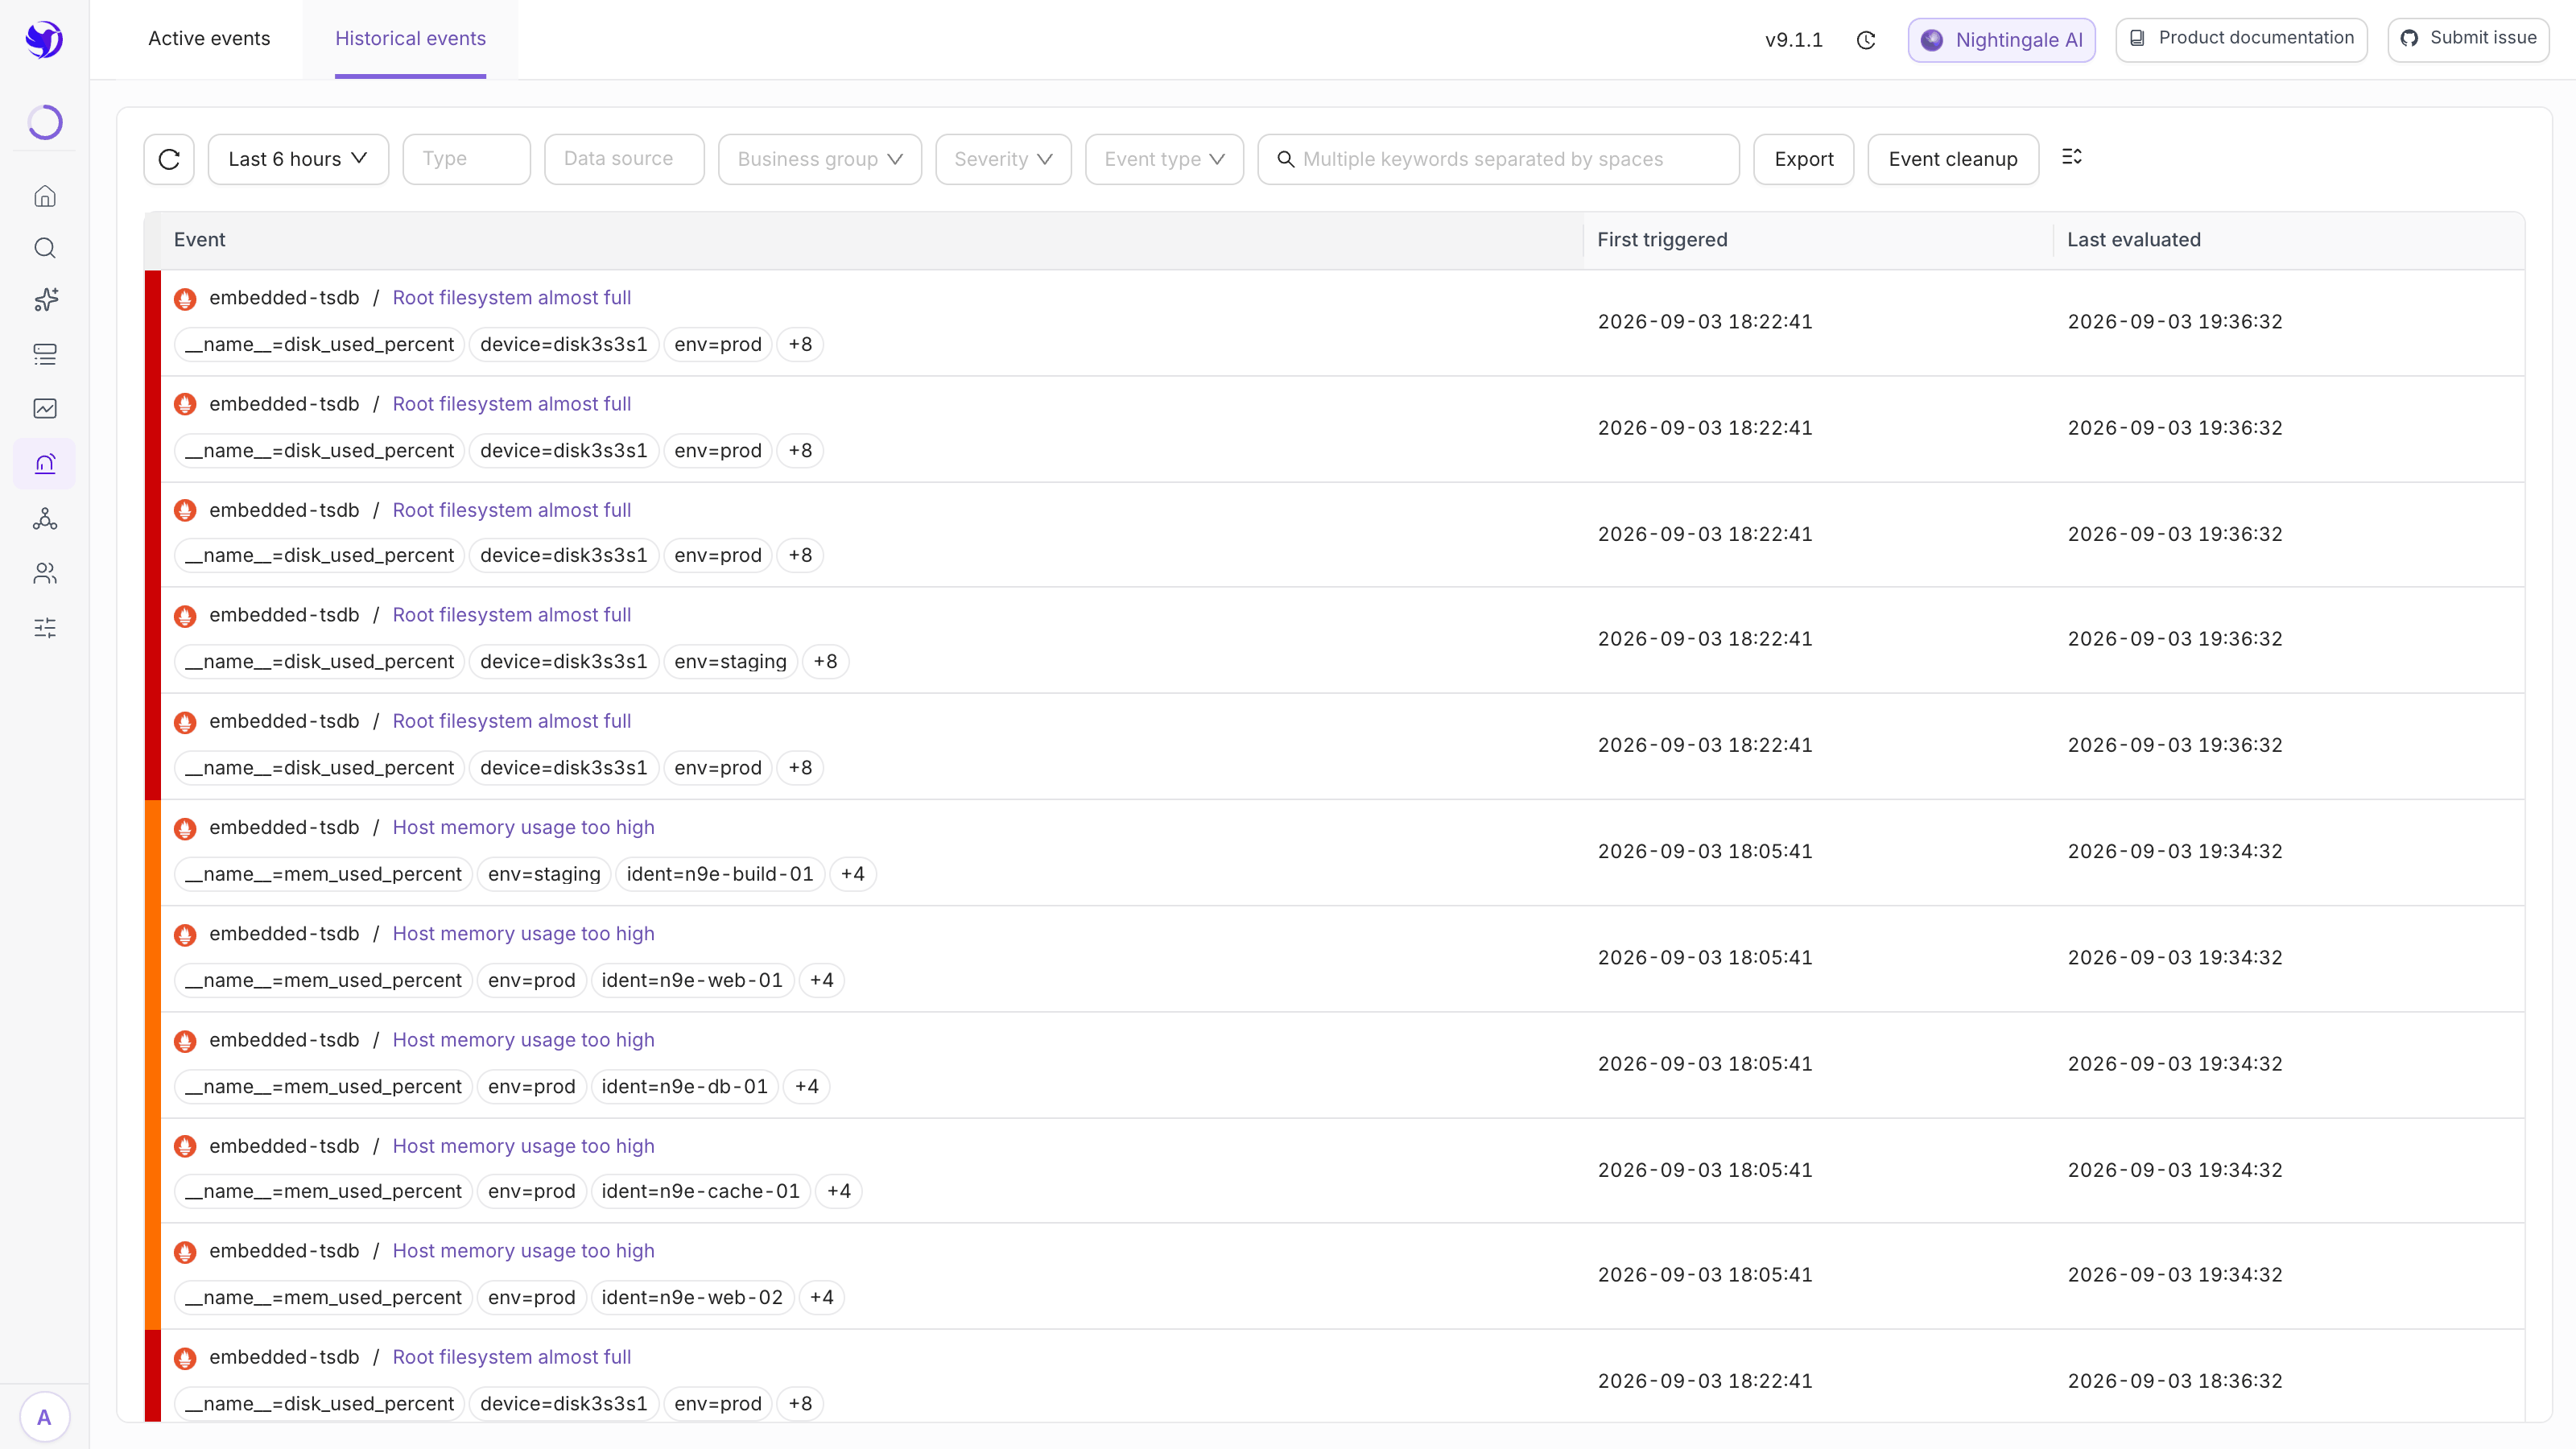2576x1449 pixels.
Task: Expand the Business group dropdown
Action: [820, 159]
